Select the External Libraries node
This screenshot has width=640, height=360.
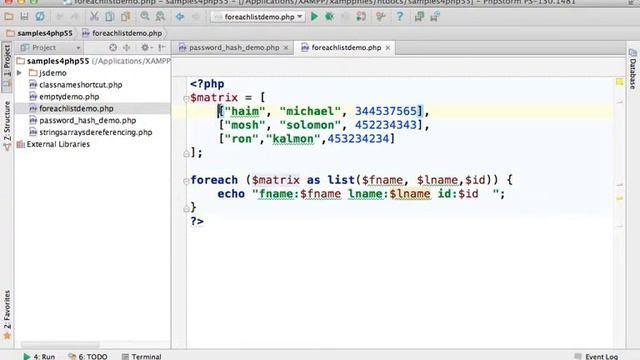coord(58,144)
